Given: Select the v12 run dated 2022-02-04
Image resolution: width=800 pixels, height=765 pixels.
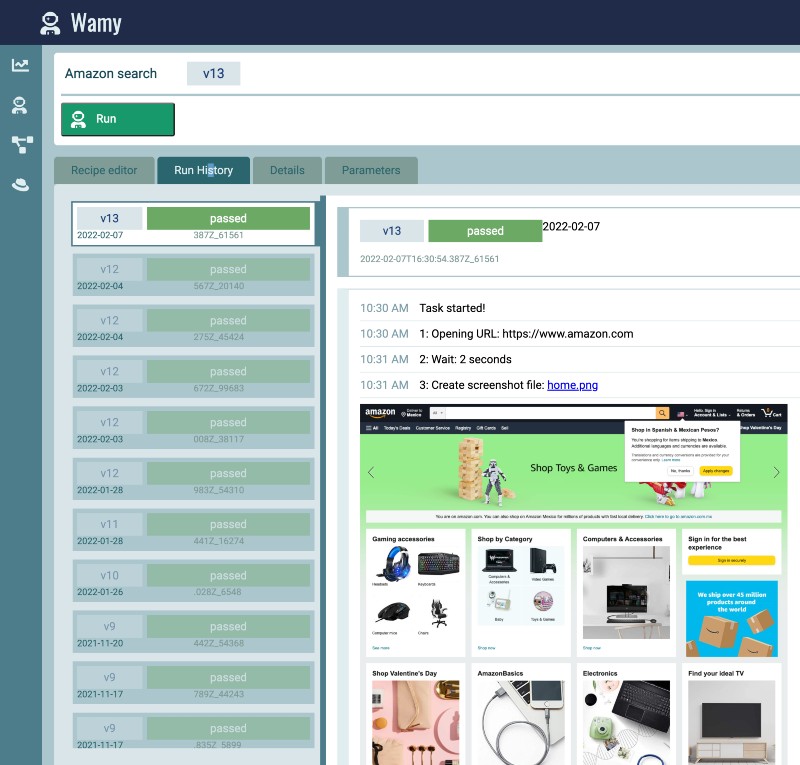Looking at the screenshot, I should click(x=192, y=274).
